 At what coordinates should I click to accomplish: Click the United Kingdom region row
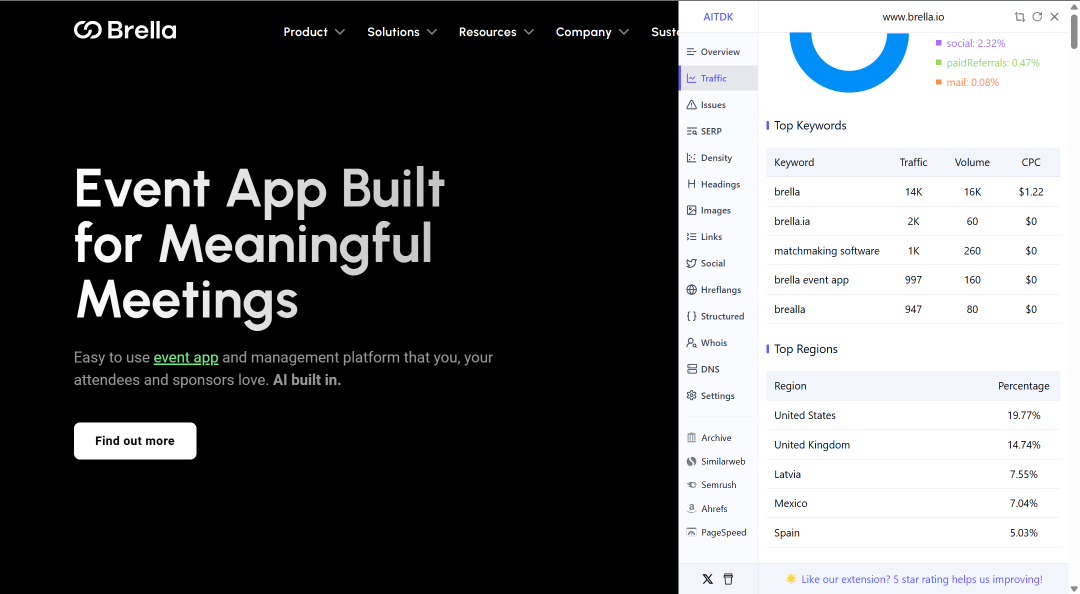click(x=913, y=445)
